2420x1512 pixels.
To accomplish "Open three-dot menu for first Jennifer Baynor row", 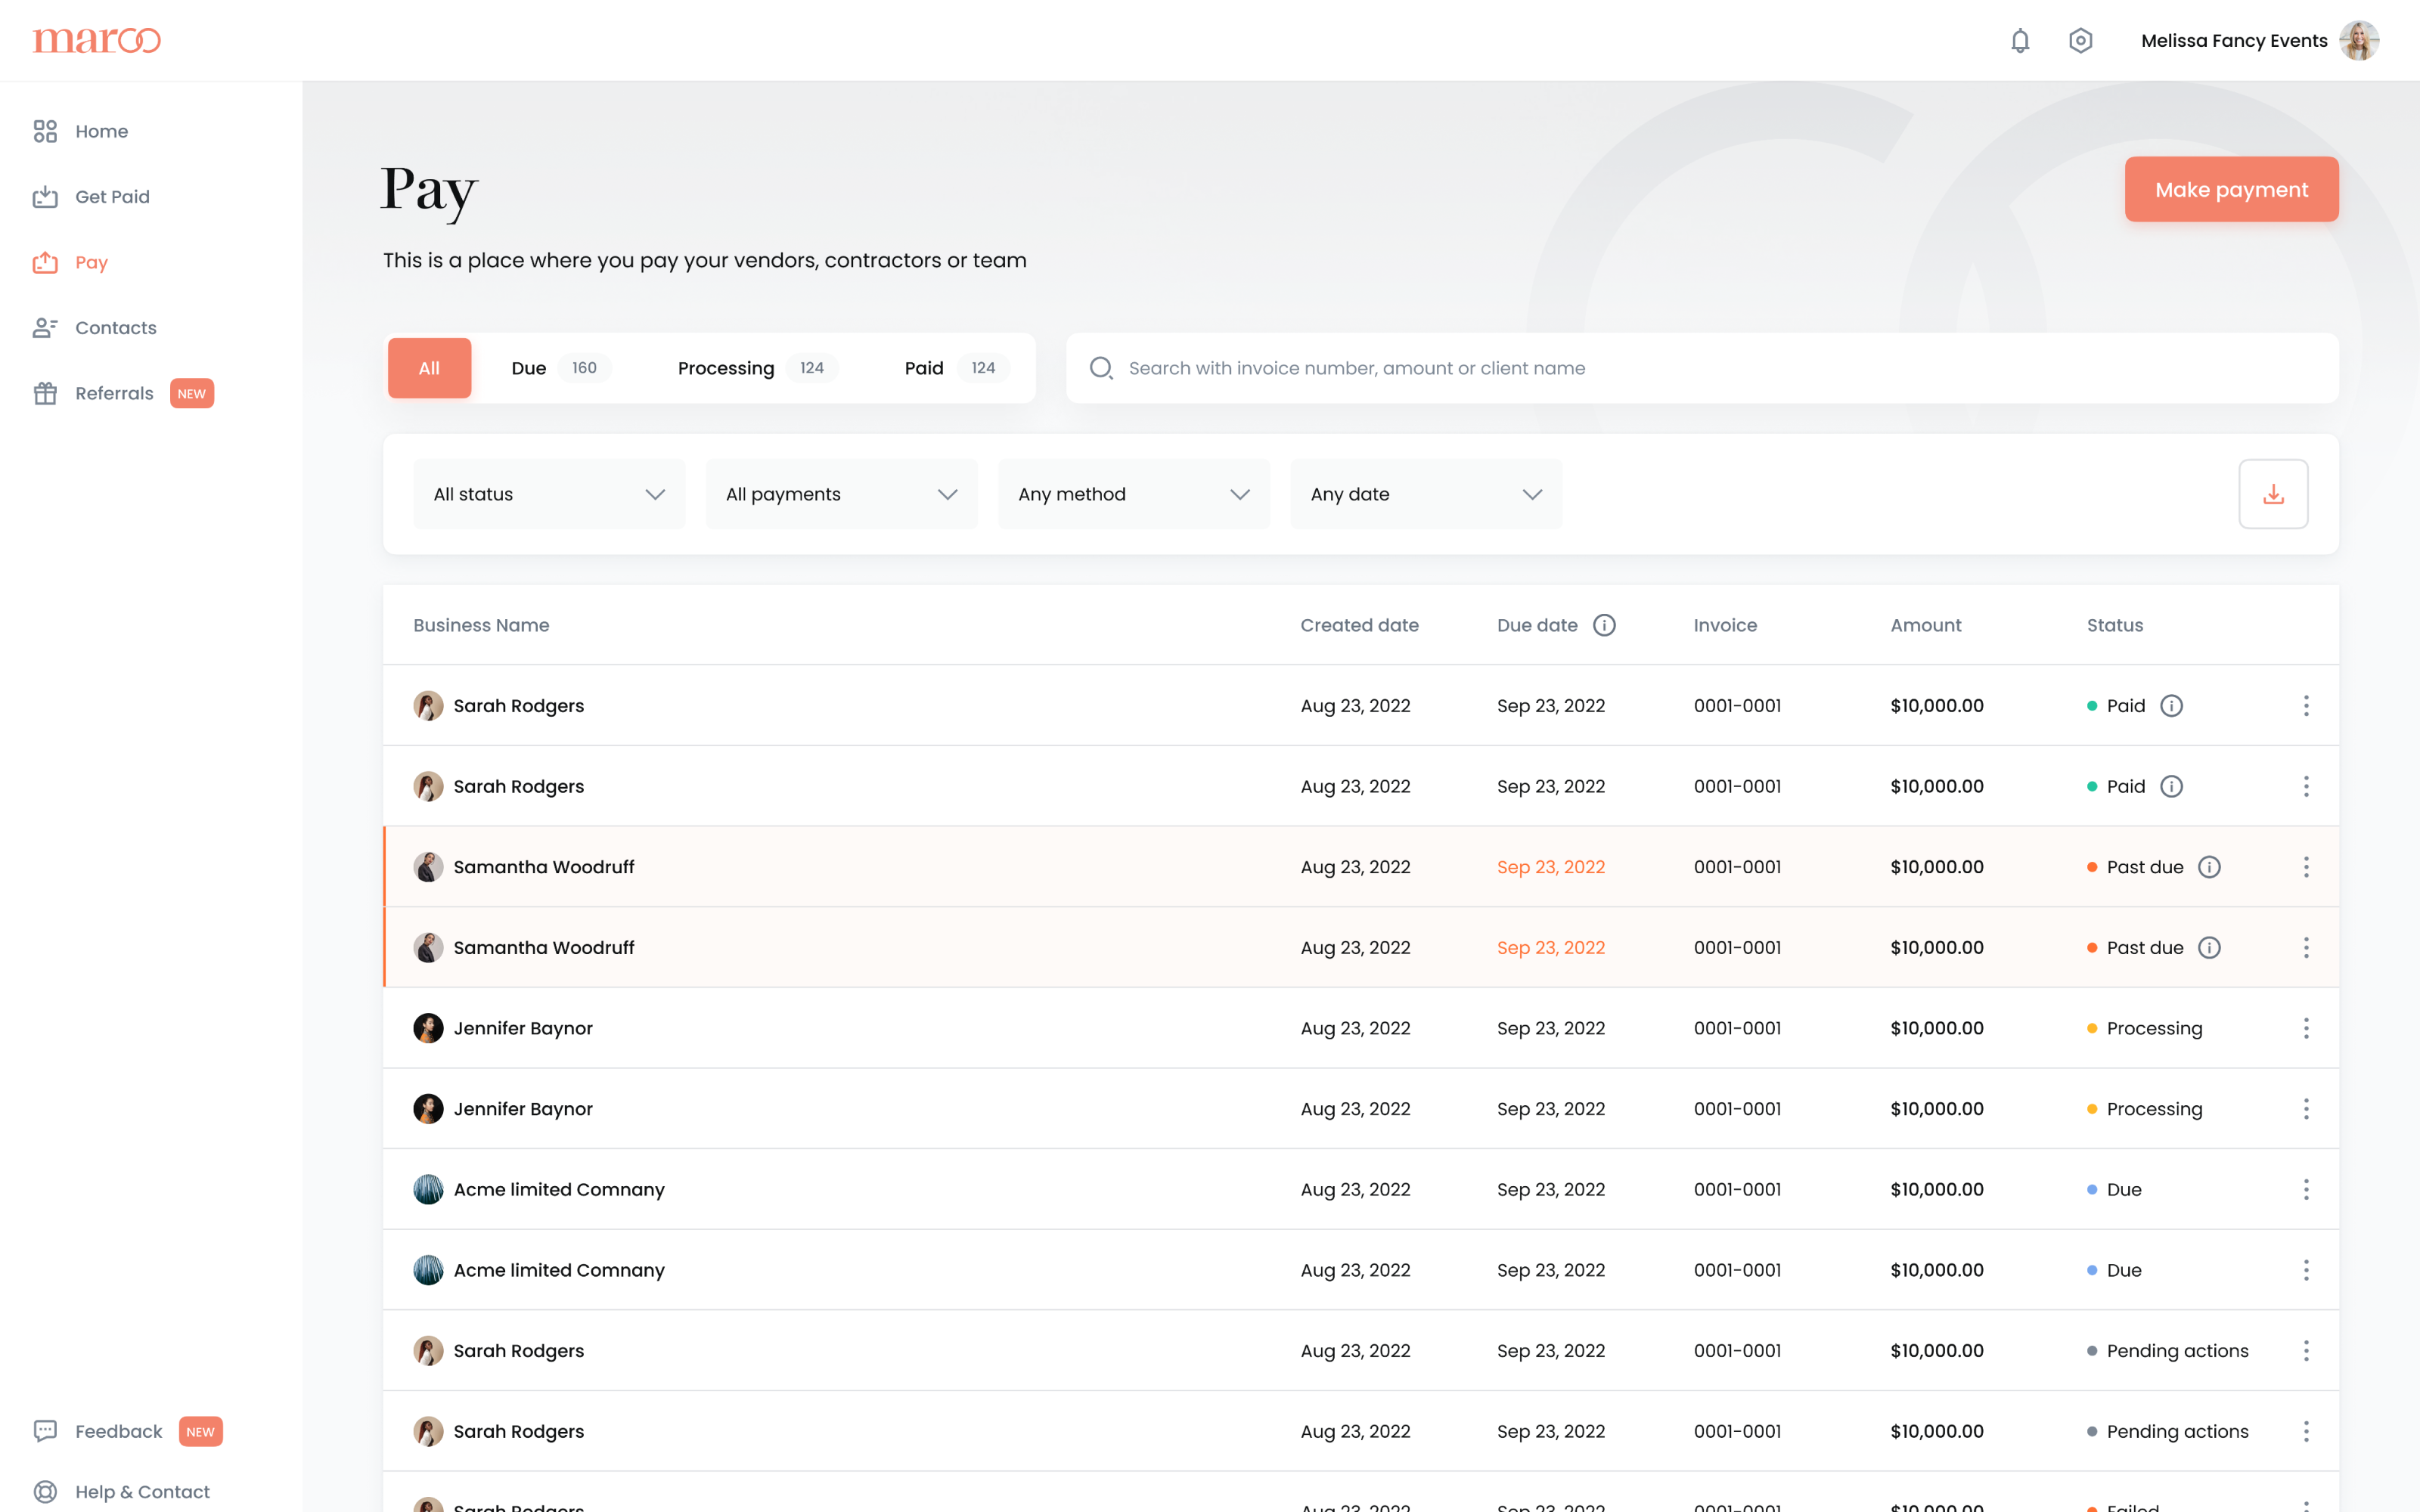I will [2306, 1028].
